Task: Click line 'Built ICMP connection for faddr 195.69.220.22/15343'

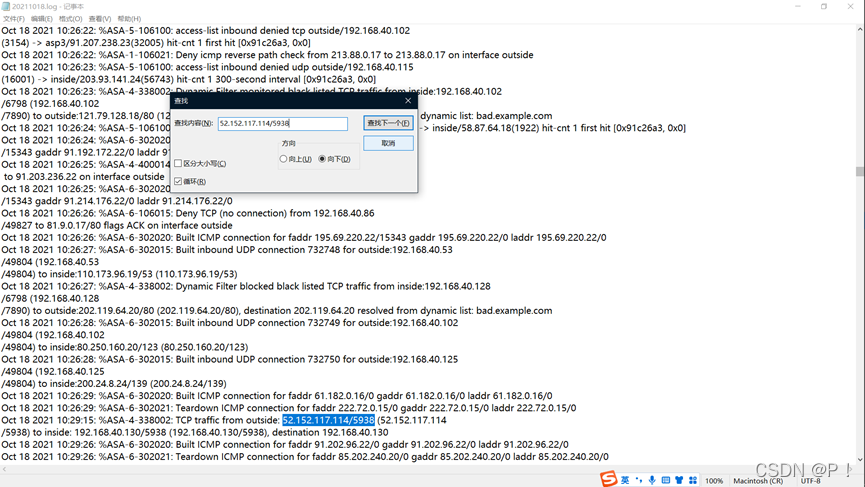Action: click(303, 238)
